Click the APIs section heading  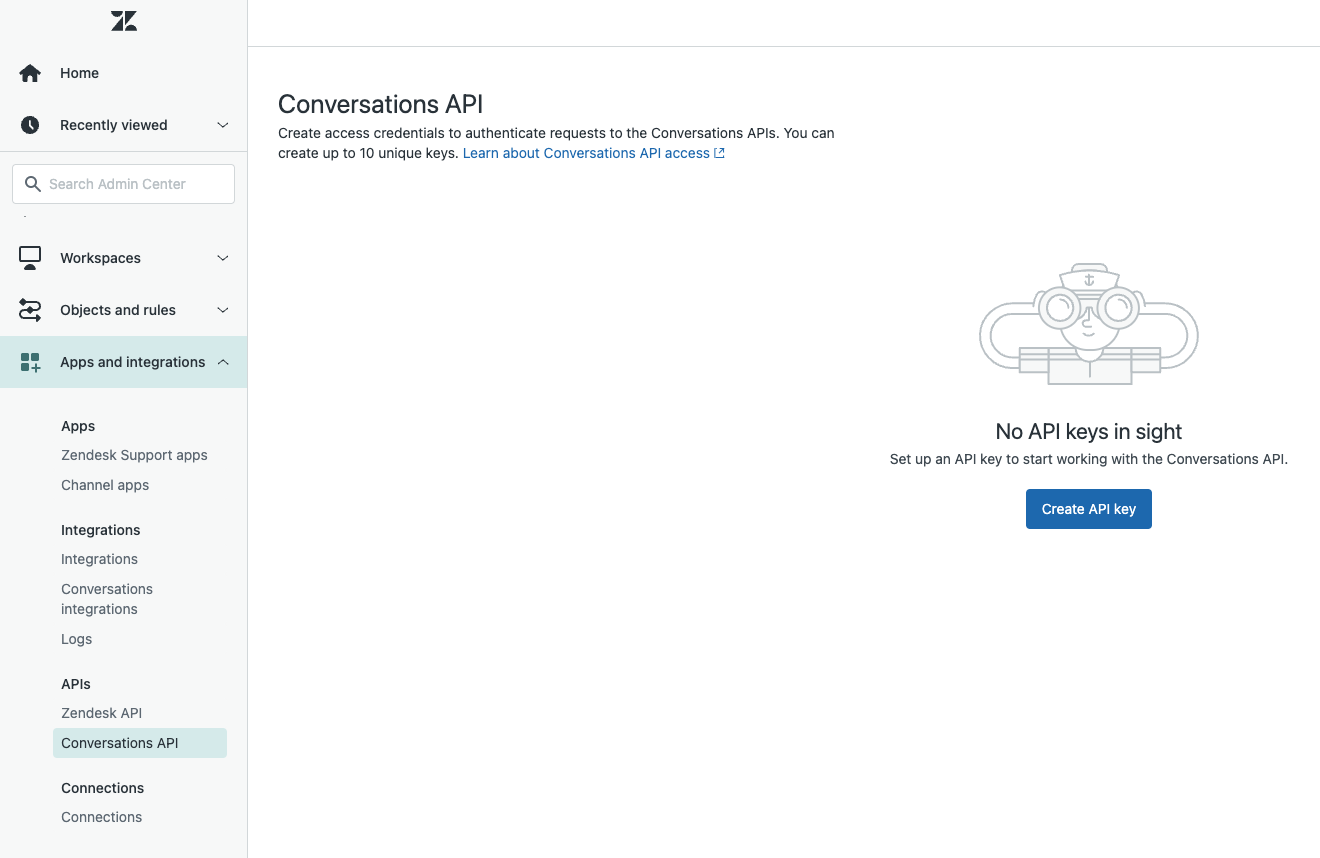[76, 684]
